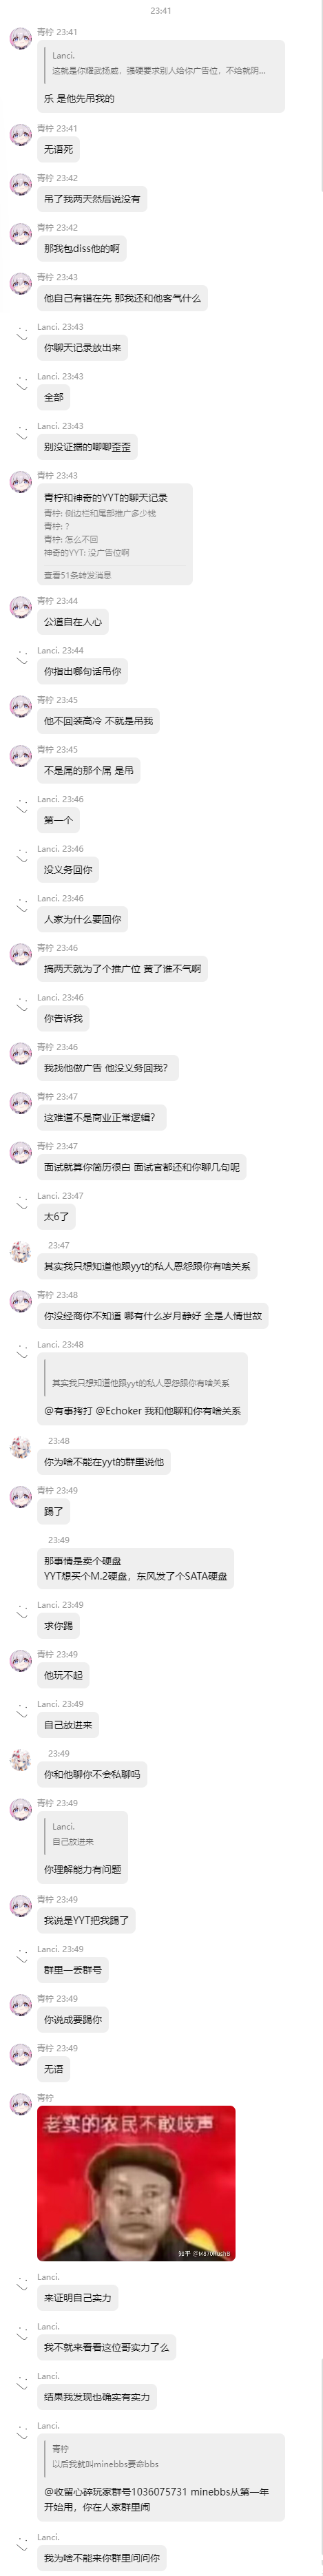Image resolution: width=323 pixels, height=2576 pixels.
Task: Open the forwarded '青柠和神奇的YYT的聊天记录' card
Action: 115,534
